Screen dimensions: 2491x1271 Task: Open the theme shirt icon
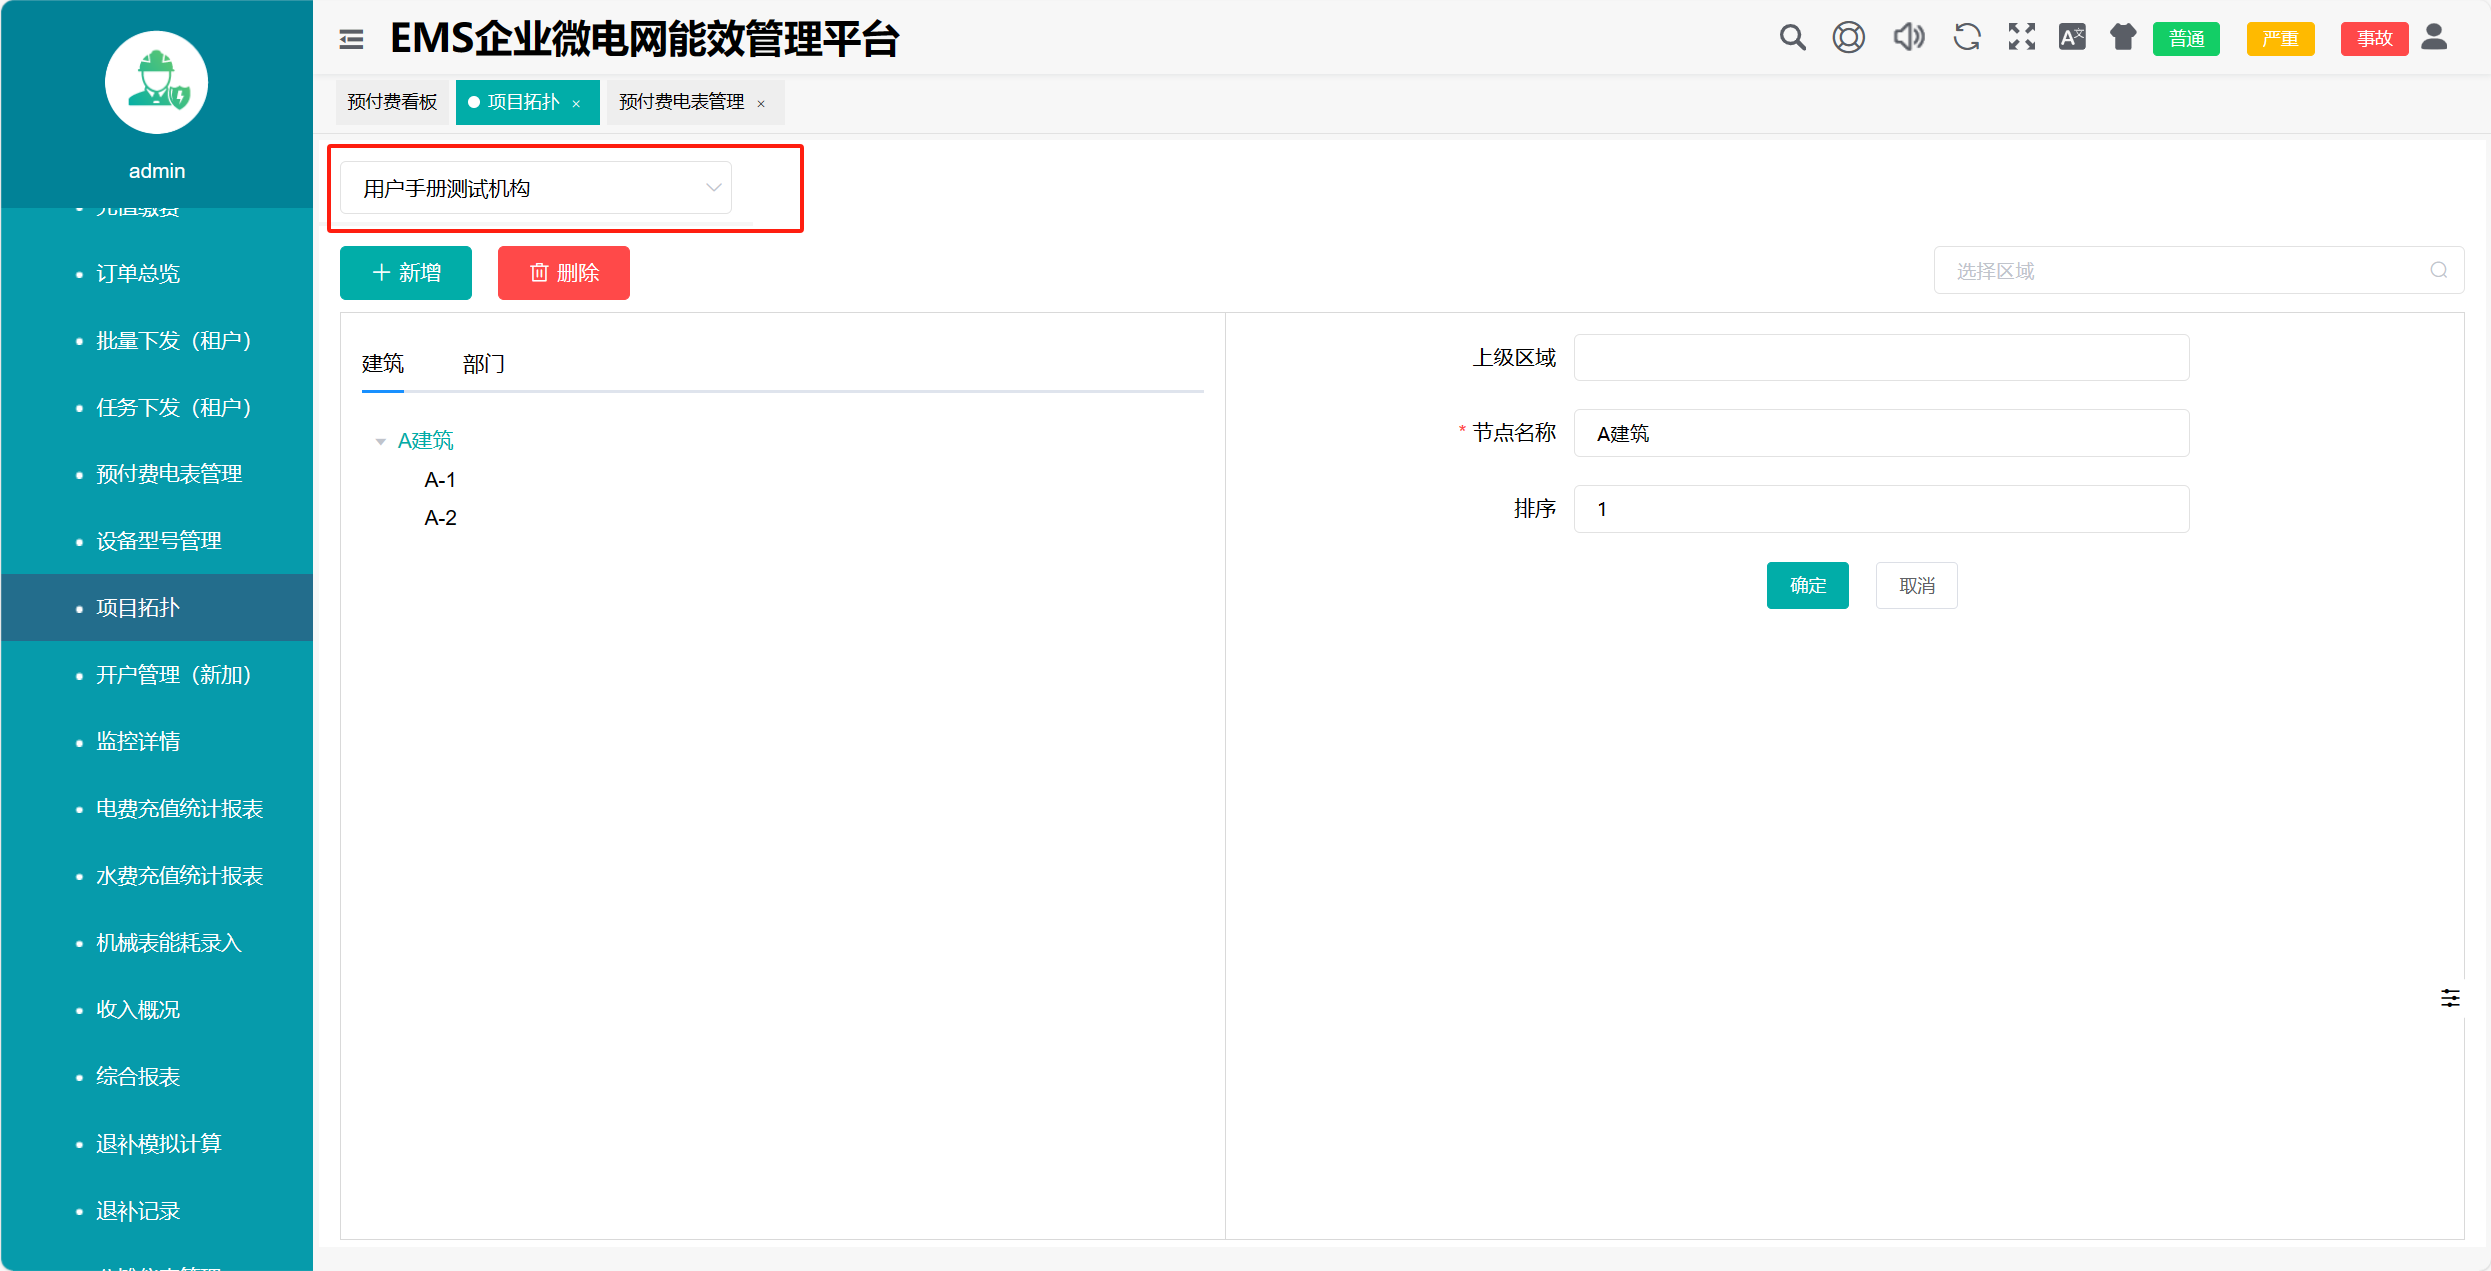tap(2122, 38)
